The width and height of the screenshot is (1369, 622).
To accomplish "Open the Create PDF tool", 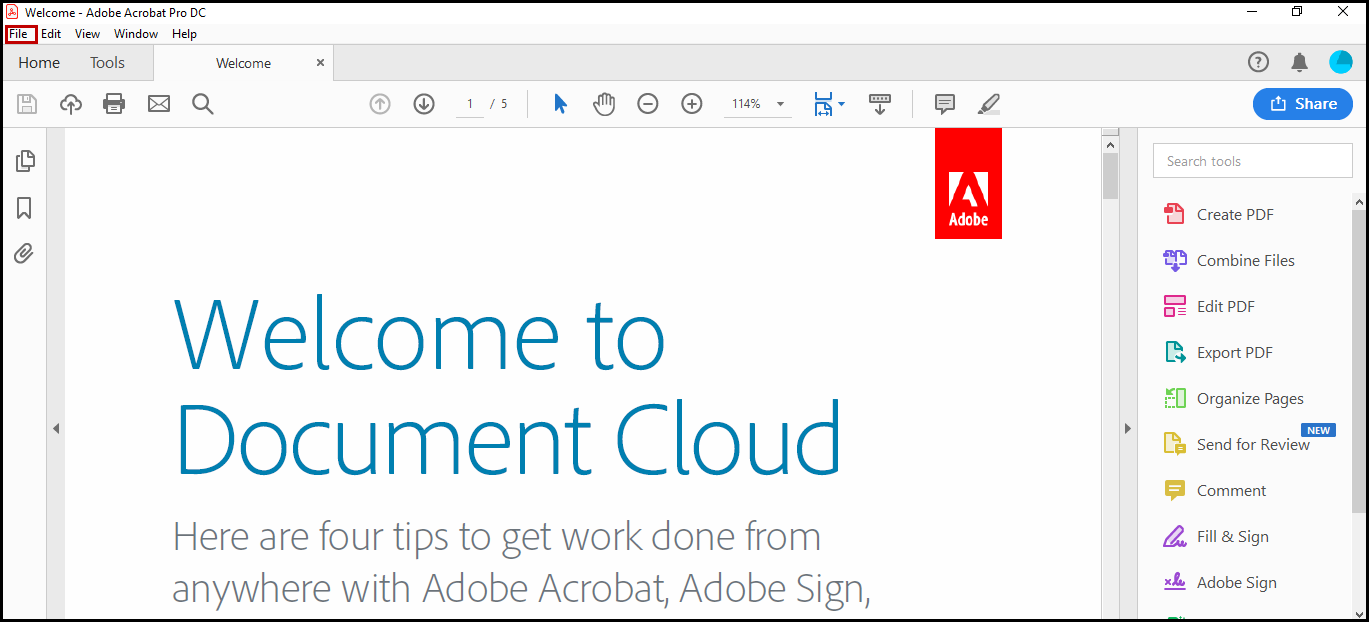I will [1219, 214].
